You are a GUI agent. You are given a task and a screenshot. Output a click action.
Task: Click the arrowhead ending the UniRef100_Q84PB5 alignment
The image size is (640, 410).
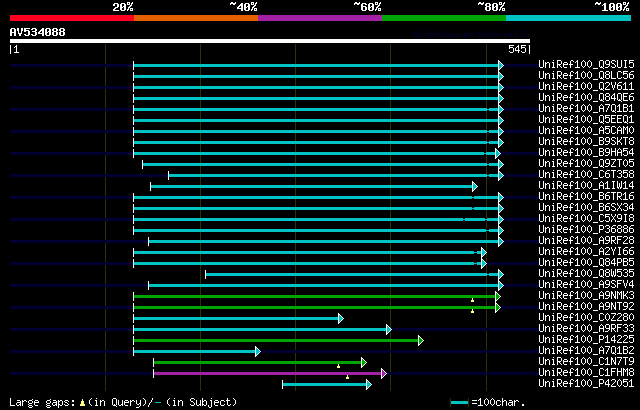pos(484,264)
